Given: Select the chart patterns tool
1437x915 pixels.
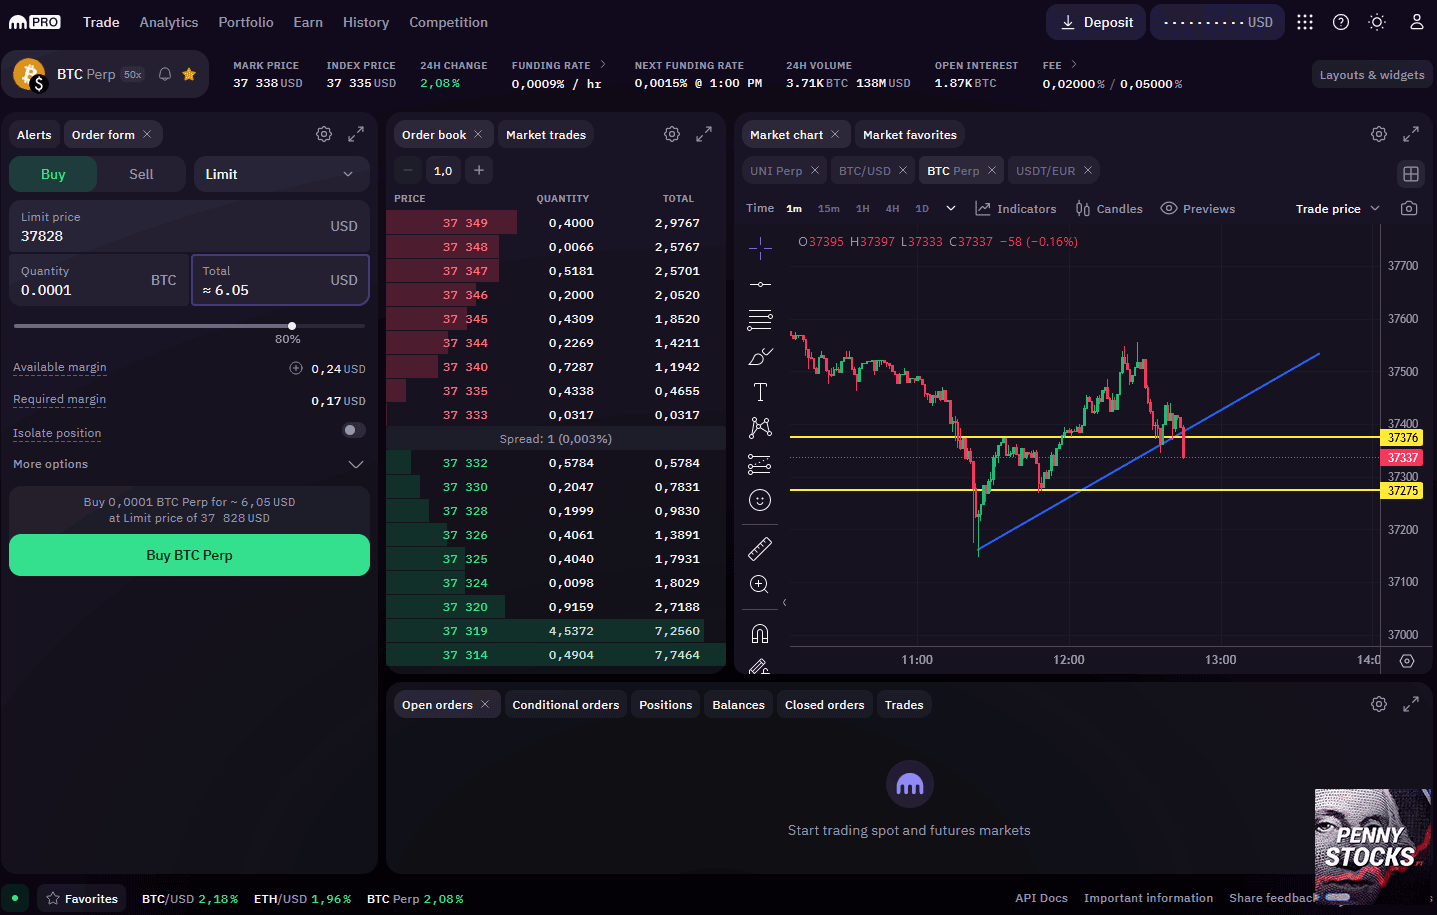Looking at the screenshot, I should [760, 428].
